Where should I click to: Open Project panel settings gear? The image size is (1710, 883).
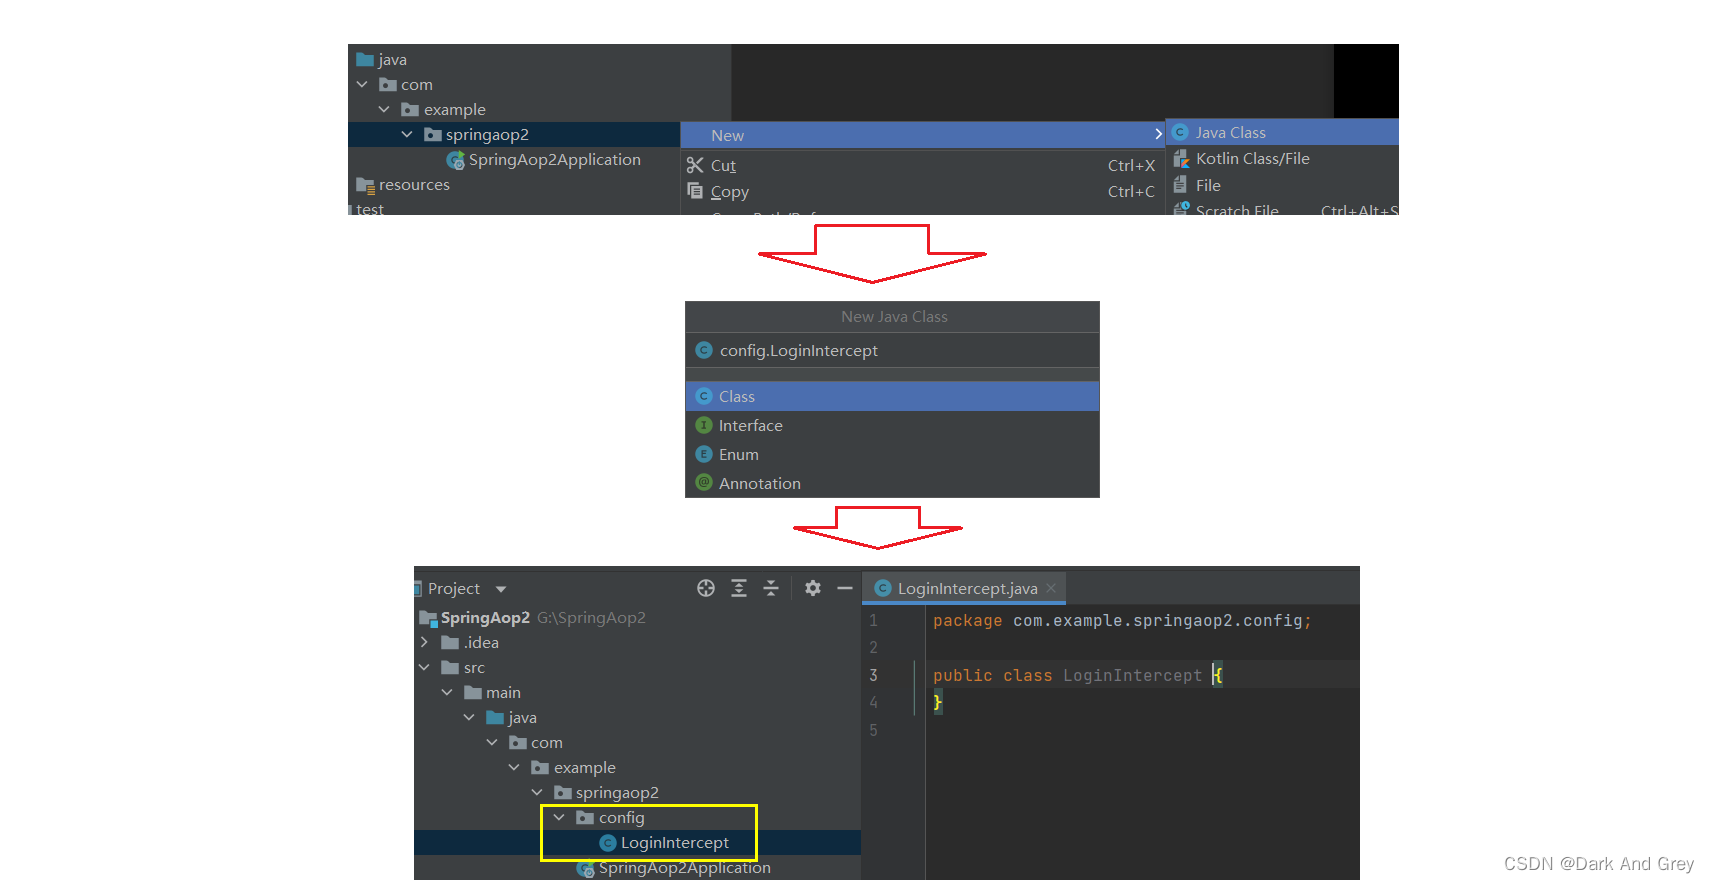coord(813,588)
